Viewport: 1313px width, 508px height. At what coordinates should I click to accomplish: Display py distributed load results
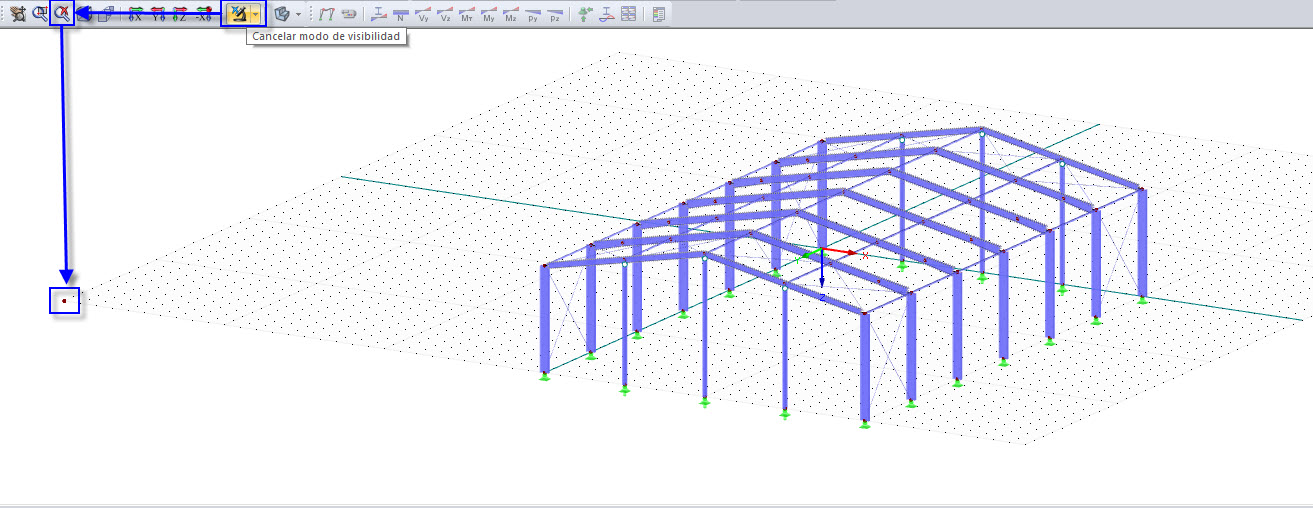[533, 14]
